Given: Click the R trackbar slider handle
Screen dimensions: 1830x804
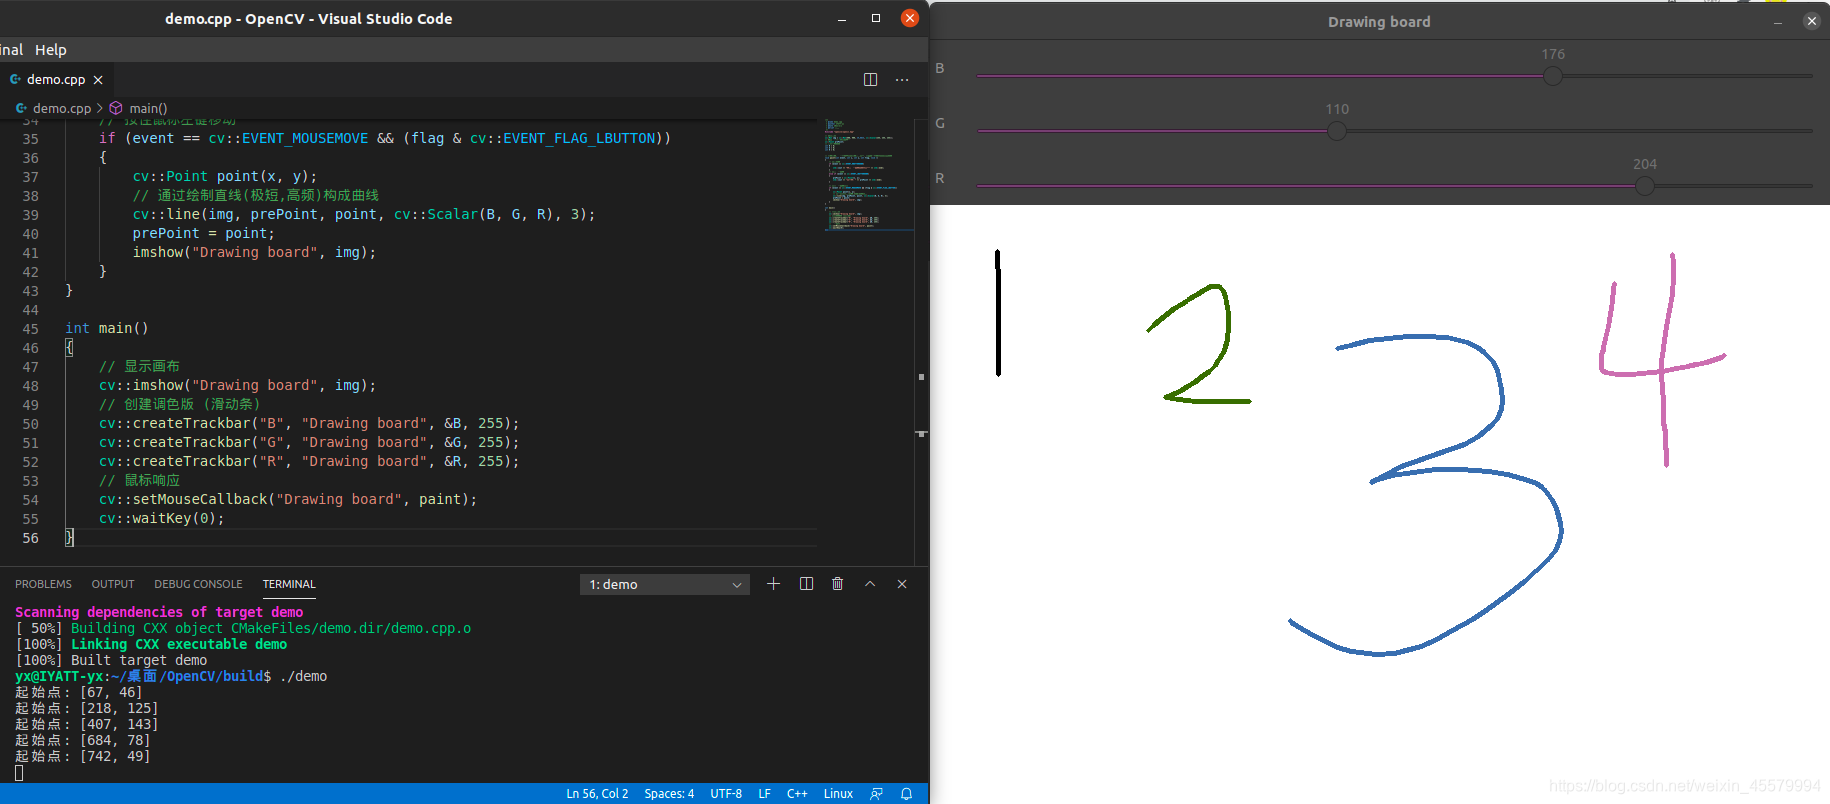Looking at the screenshot, I should tap(1645, 186).
